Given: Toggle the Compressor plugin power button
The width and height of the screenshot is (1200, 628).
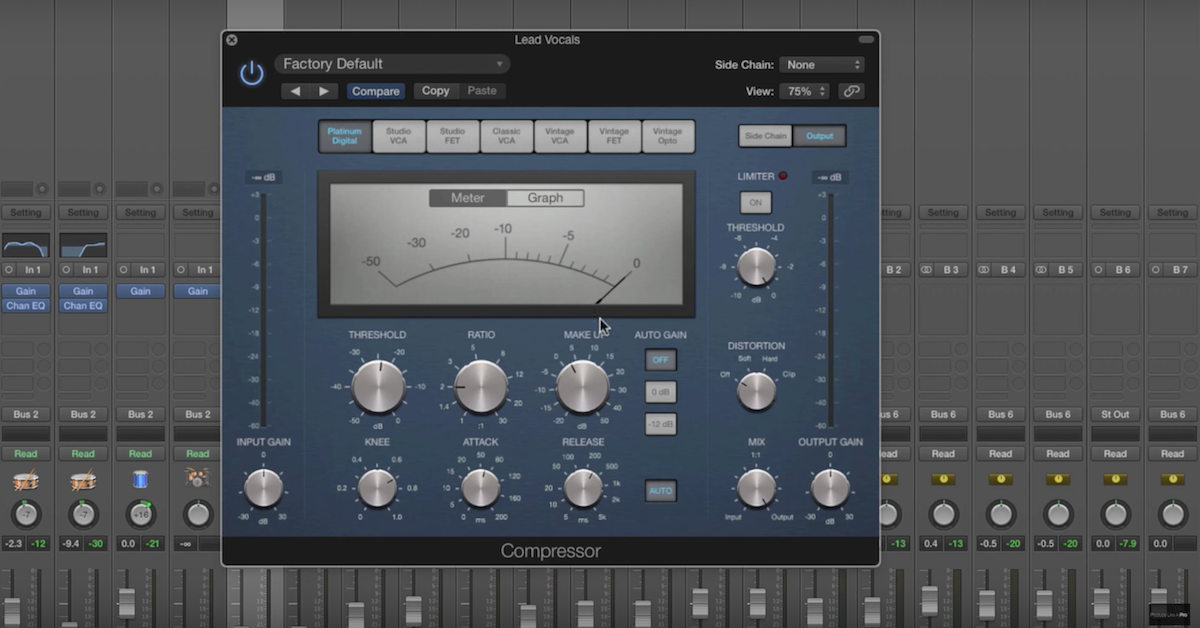Looking at the screenshot, I should pos(251,73).
